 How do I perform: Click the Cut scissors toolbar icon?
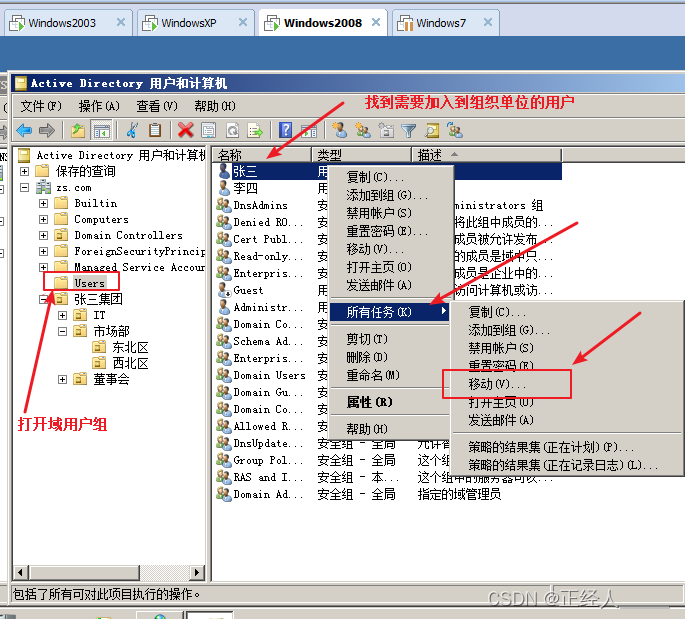point(132,130)
